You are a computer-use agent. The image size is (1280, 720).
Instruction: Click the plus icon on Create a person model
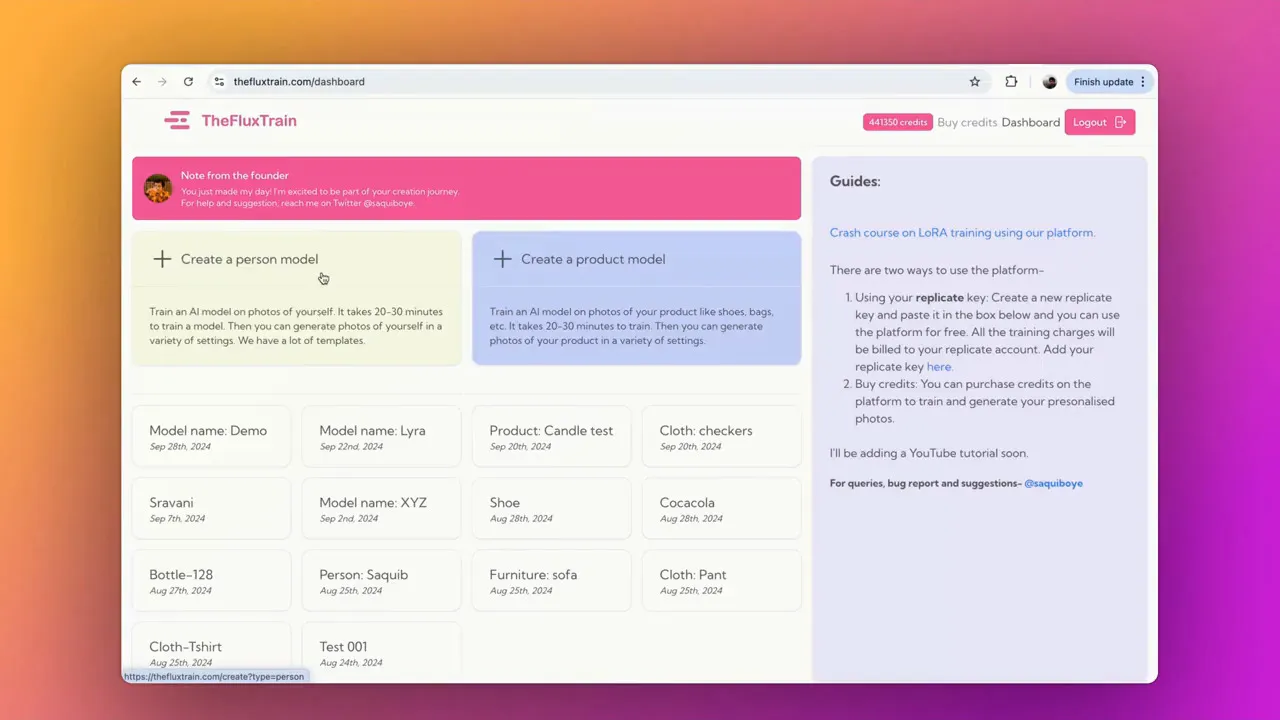pos(162,258)
